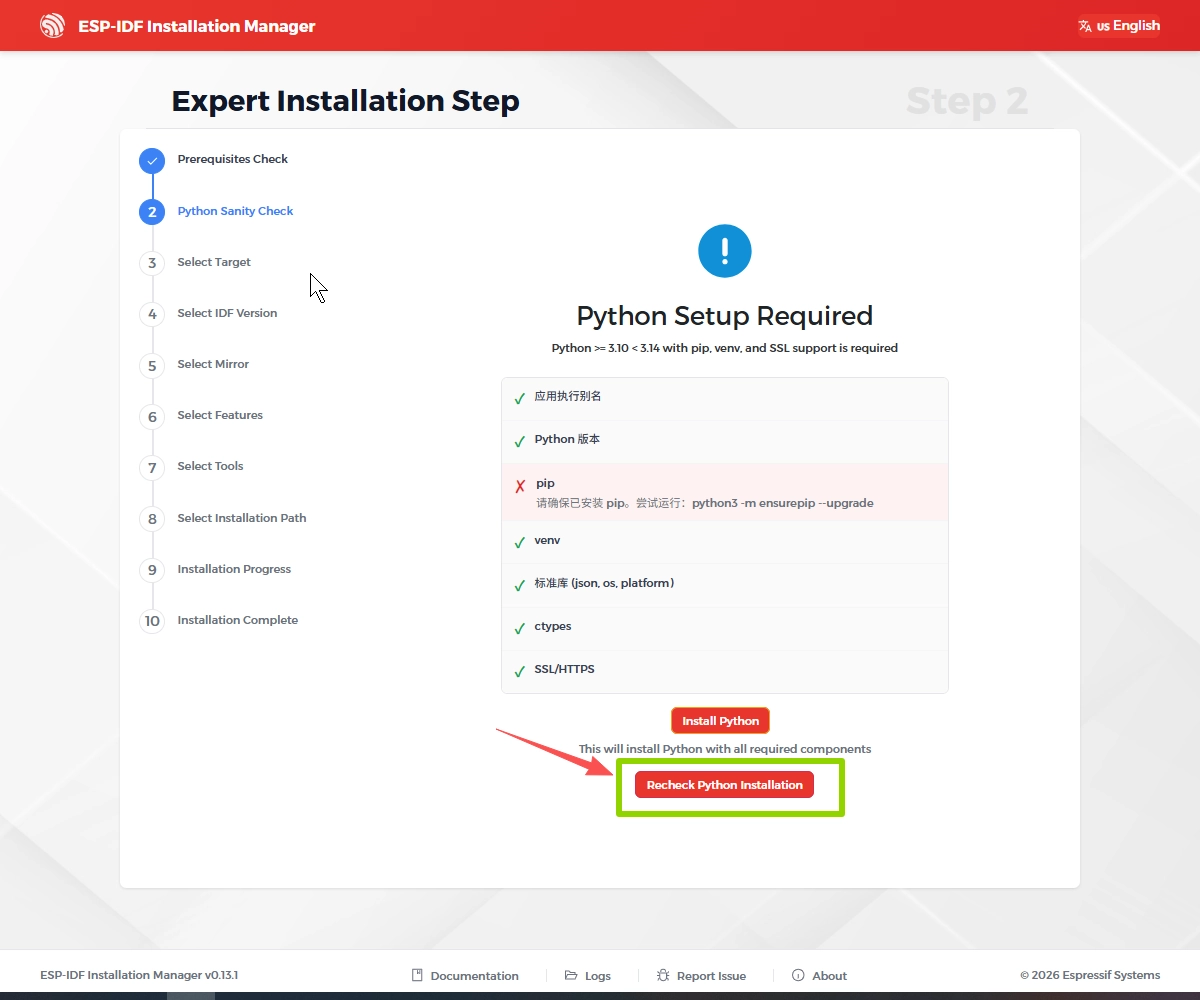Select step 7 number circle
Viewport: 1200px width, 1000px height.
coord(152,467)
